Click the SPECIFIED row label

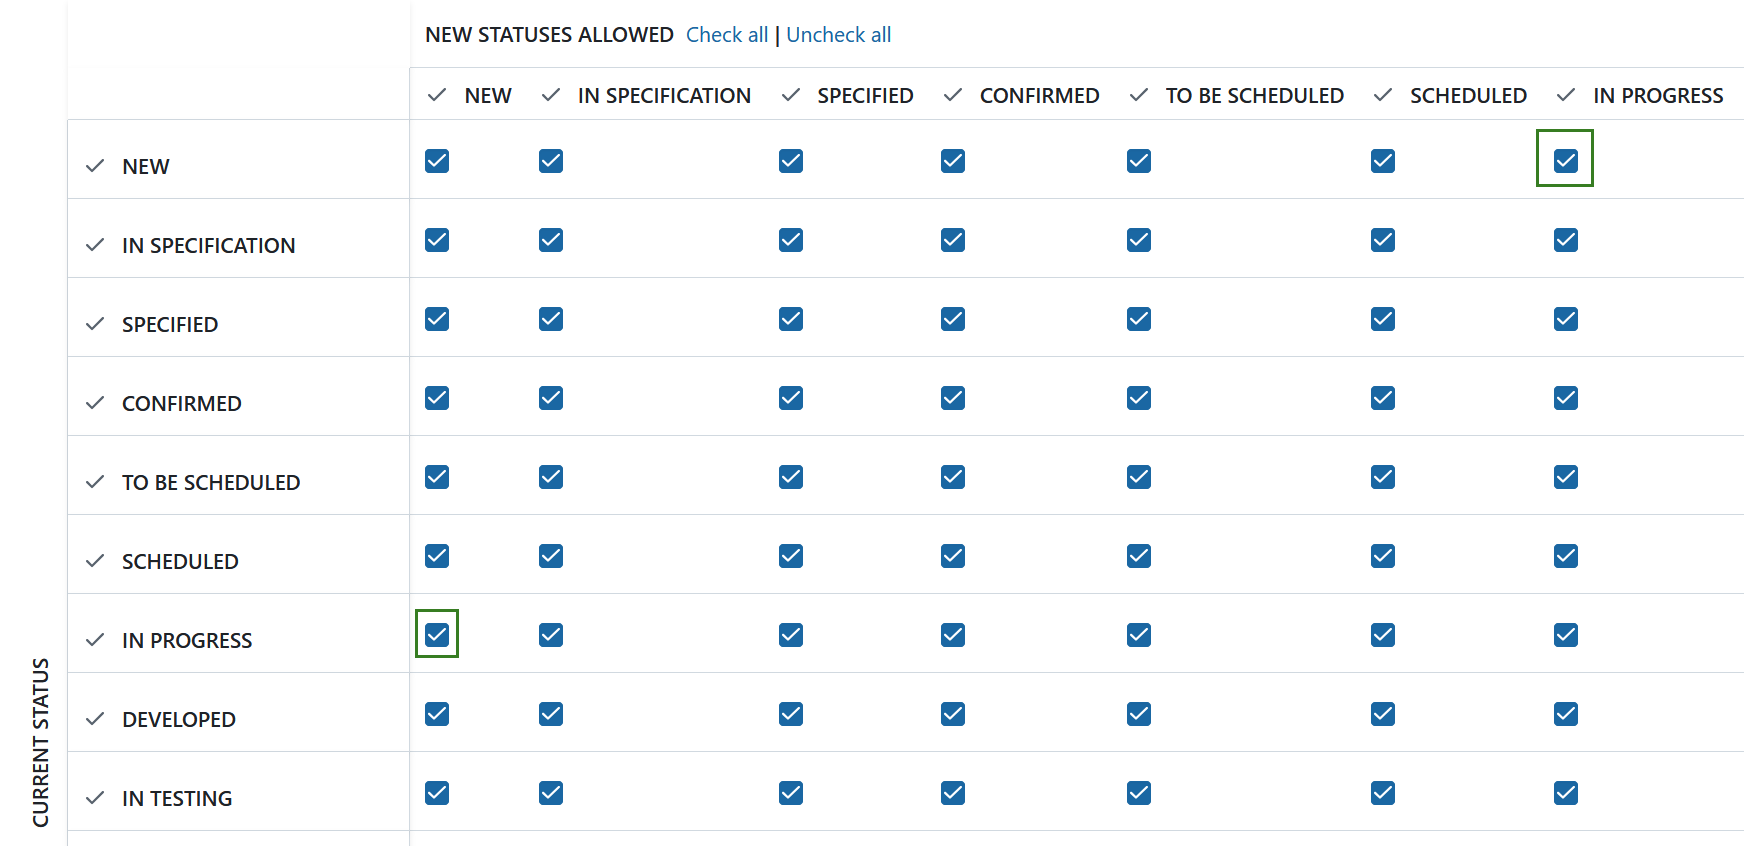(x=170, y=324)
